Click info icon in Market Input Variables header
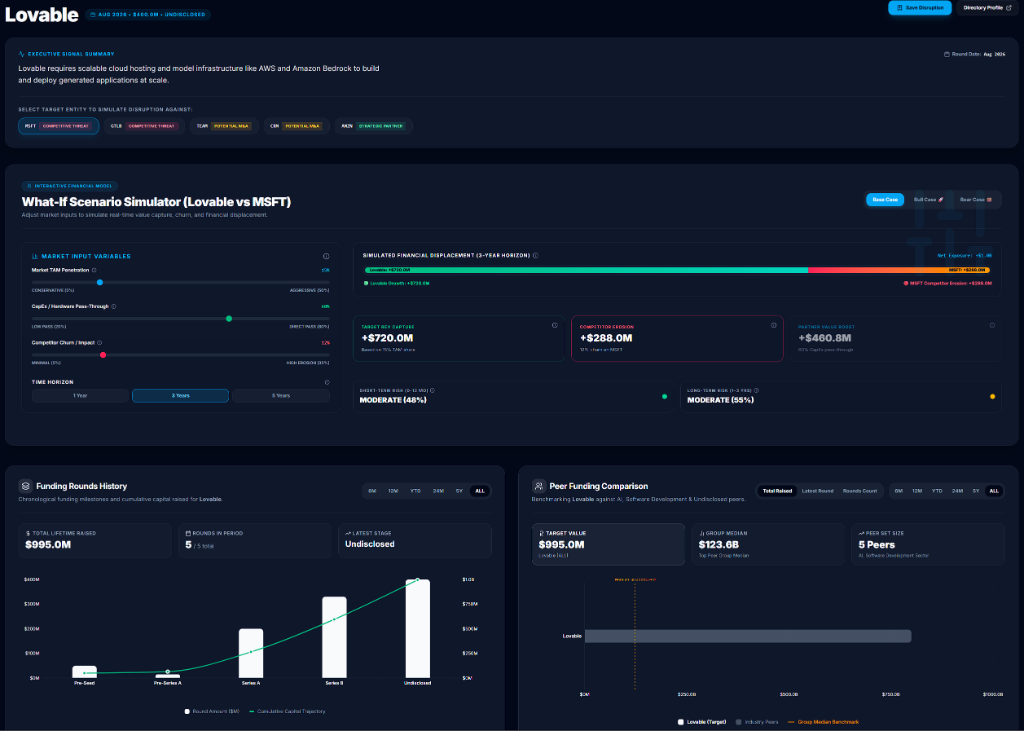Screen dimensions: 1024x731 326,256
